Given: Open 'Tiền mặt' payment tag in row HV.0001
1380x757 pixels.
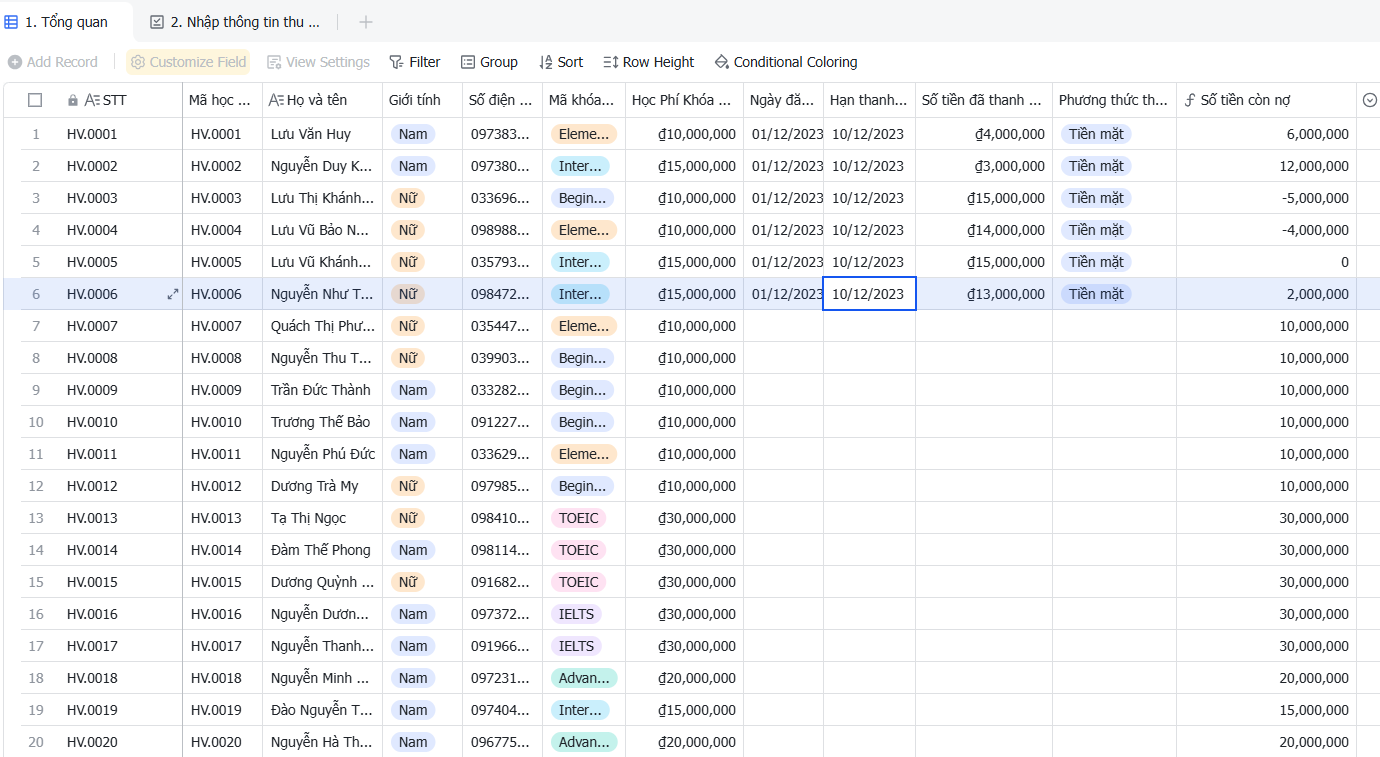Looking at the screenshot, I should click(x=1096, y=134).
